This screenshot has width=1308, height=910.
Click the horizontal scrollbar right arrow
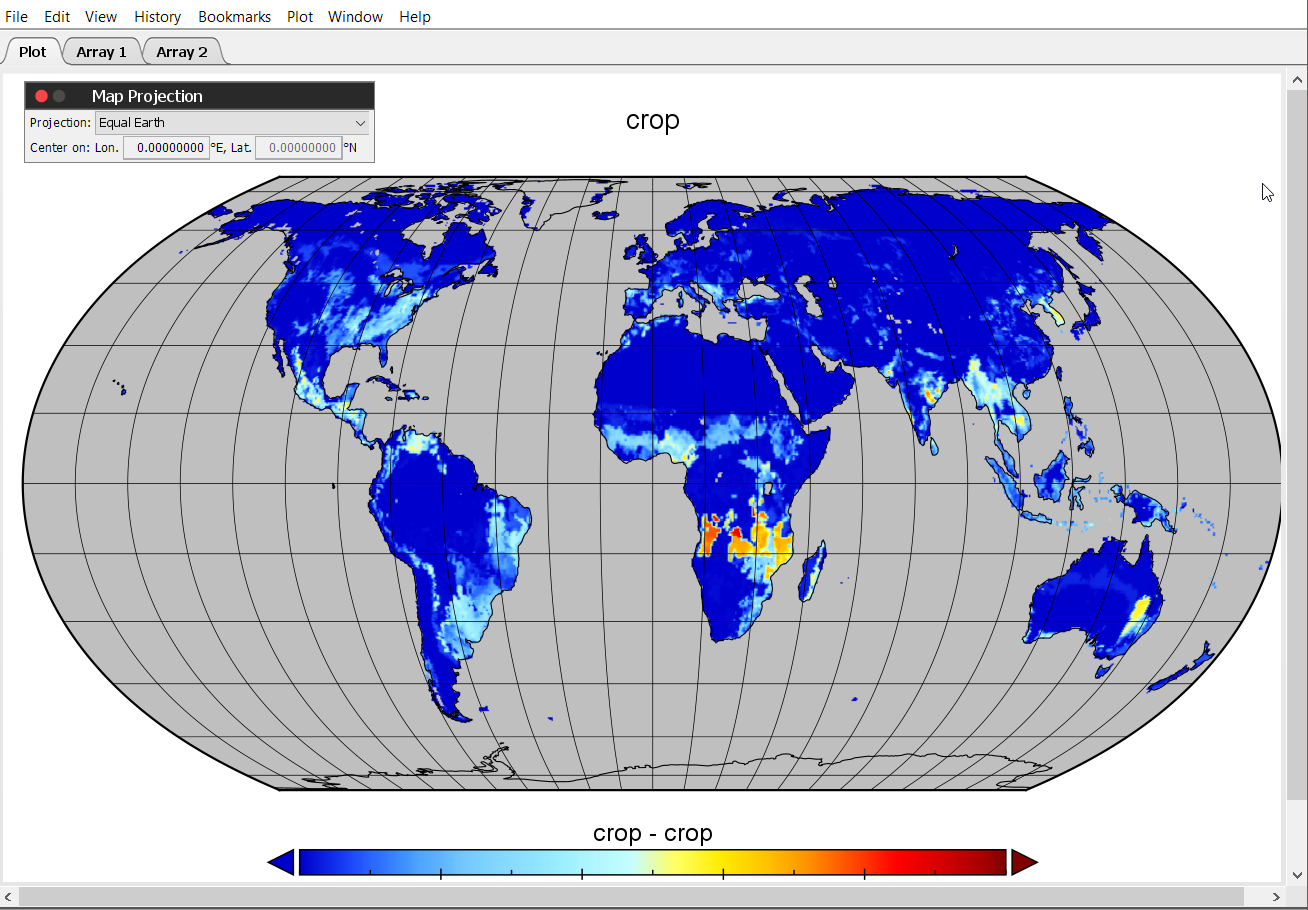(1275, 896)
